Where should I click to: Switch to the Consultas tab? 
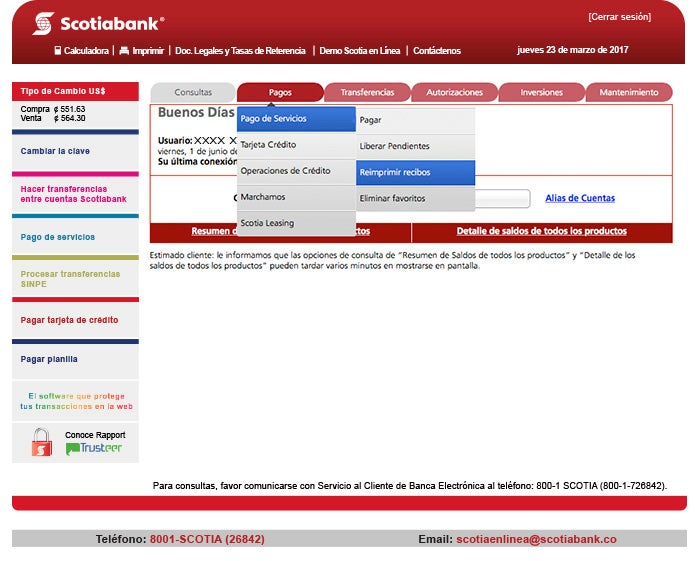[x=193, y=92]
